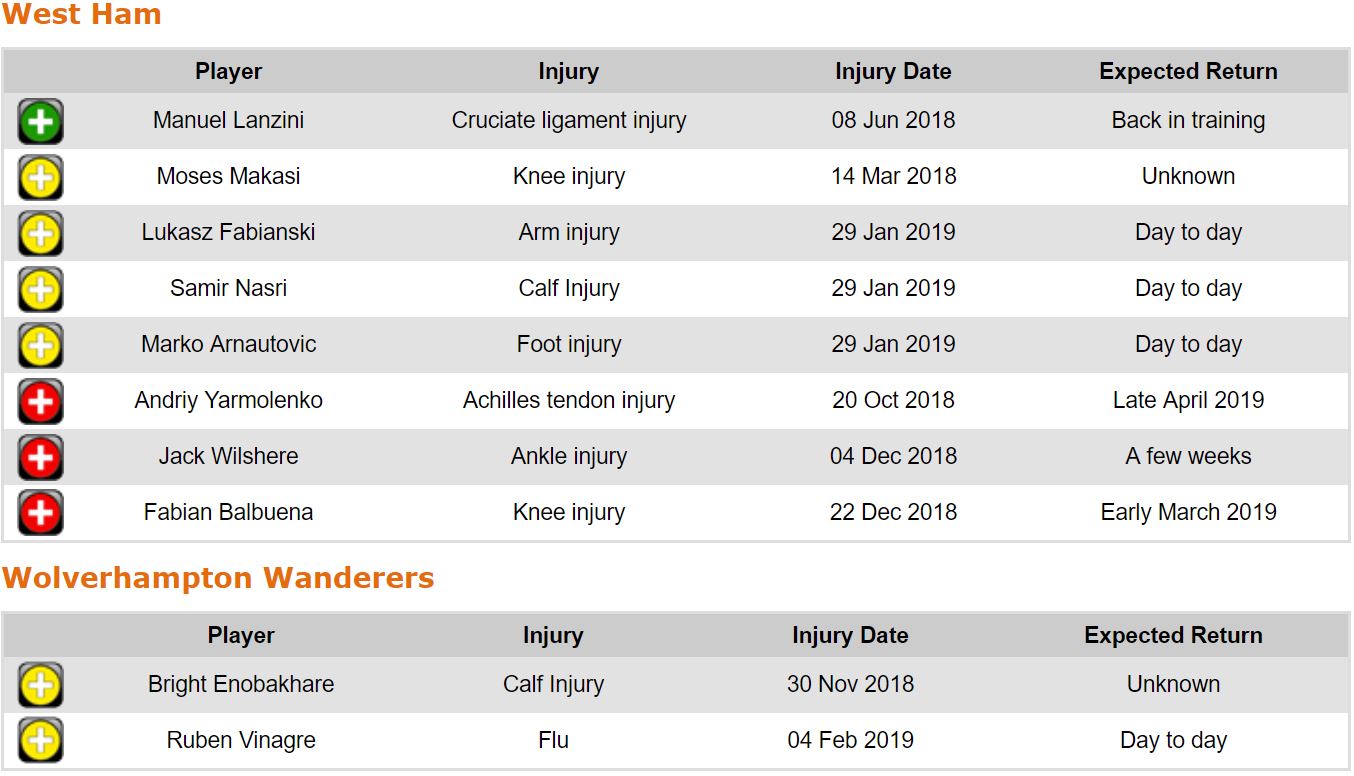The height and width of the screenshot is (776, 1354).
Task: Click the yellow icon beside Bright Enobakhare
Action: coord(40,686)
